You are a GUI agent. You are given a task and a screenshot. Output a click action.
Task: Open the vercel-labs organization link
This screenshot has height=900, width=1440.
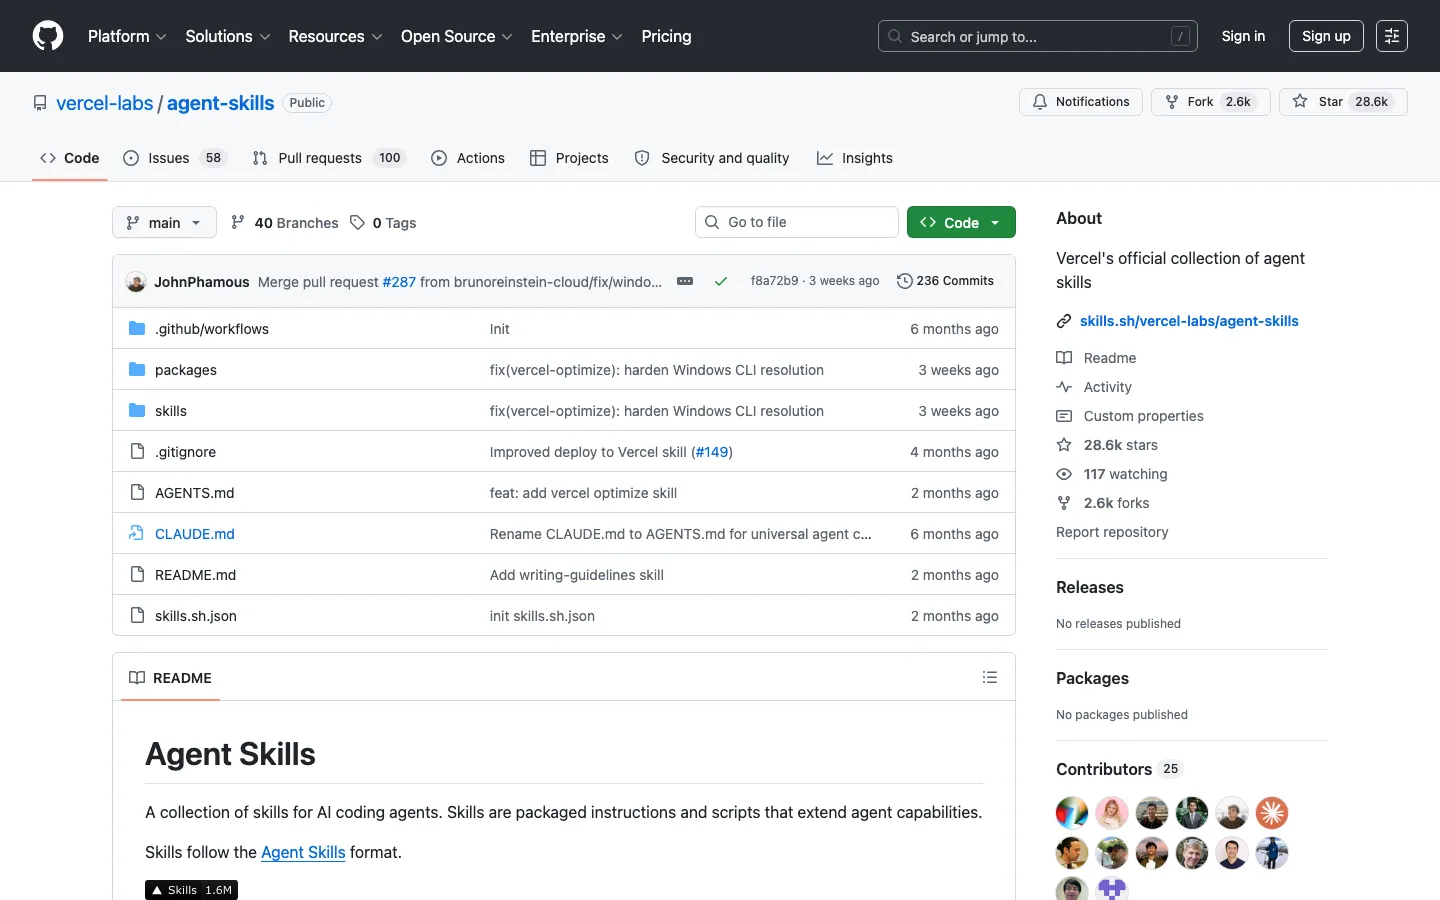coord(105,103)
